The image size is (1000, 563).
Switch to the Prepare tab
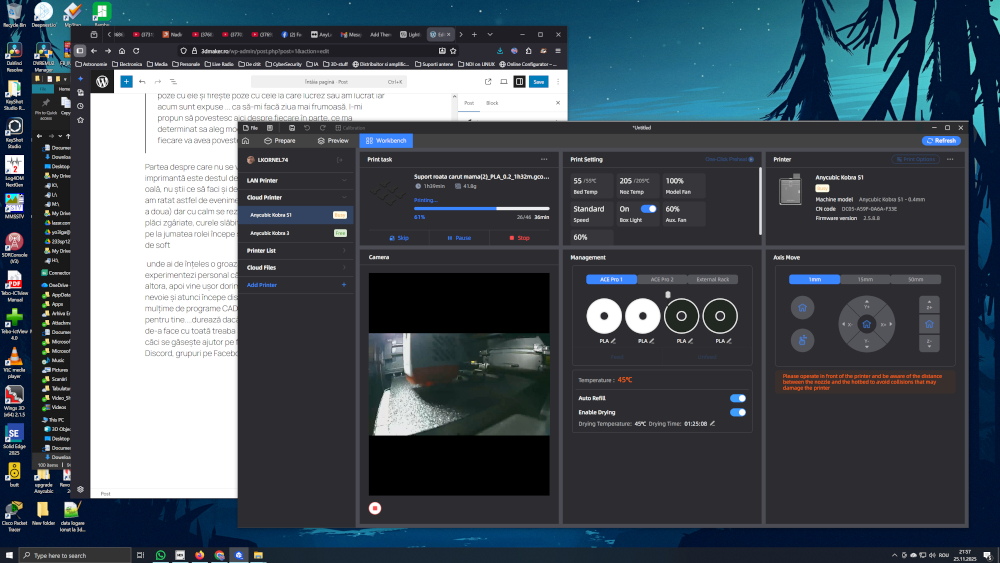coord(279,141)
